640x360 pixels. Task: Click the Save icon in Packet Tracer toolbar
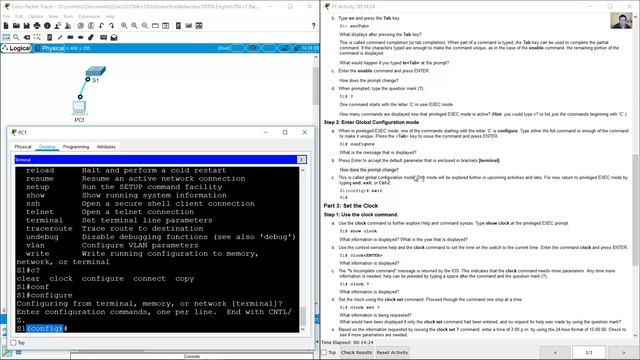pyautogui.click(x=27, y=26)
